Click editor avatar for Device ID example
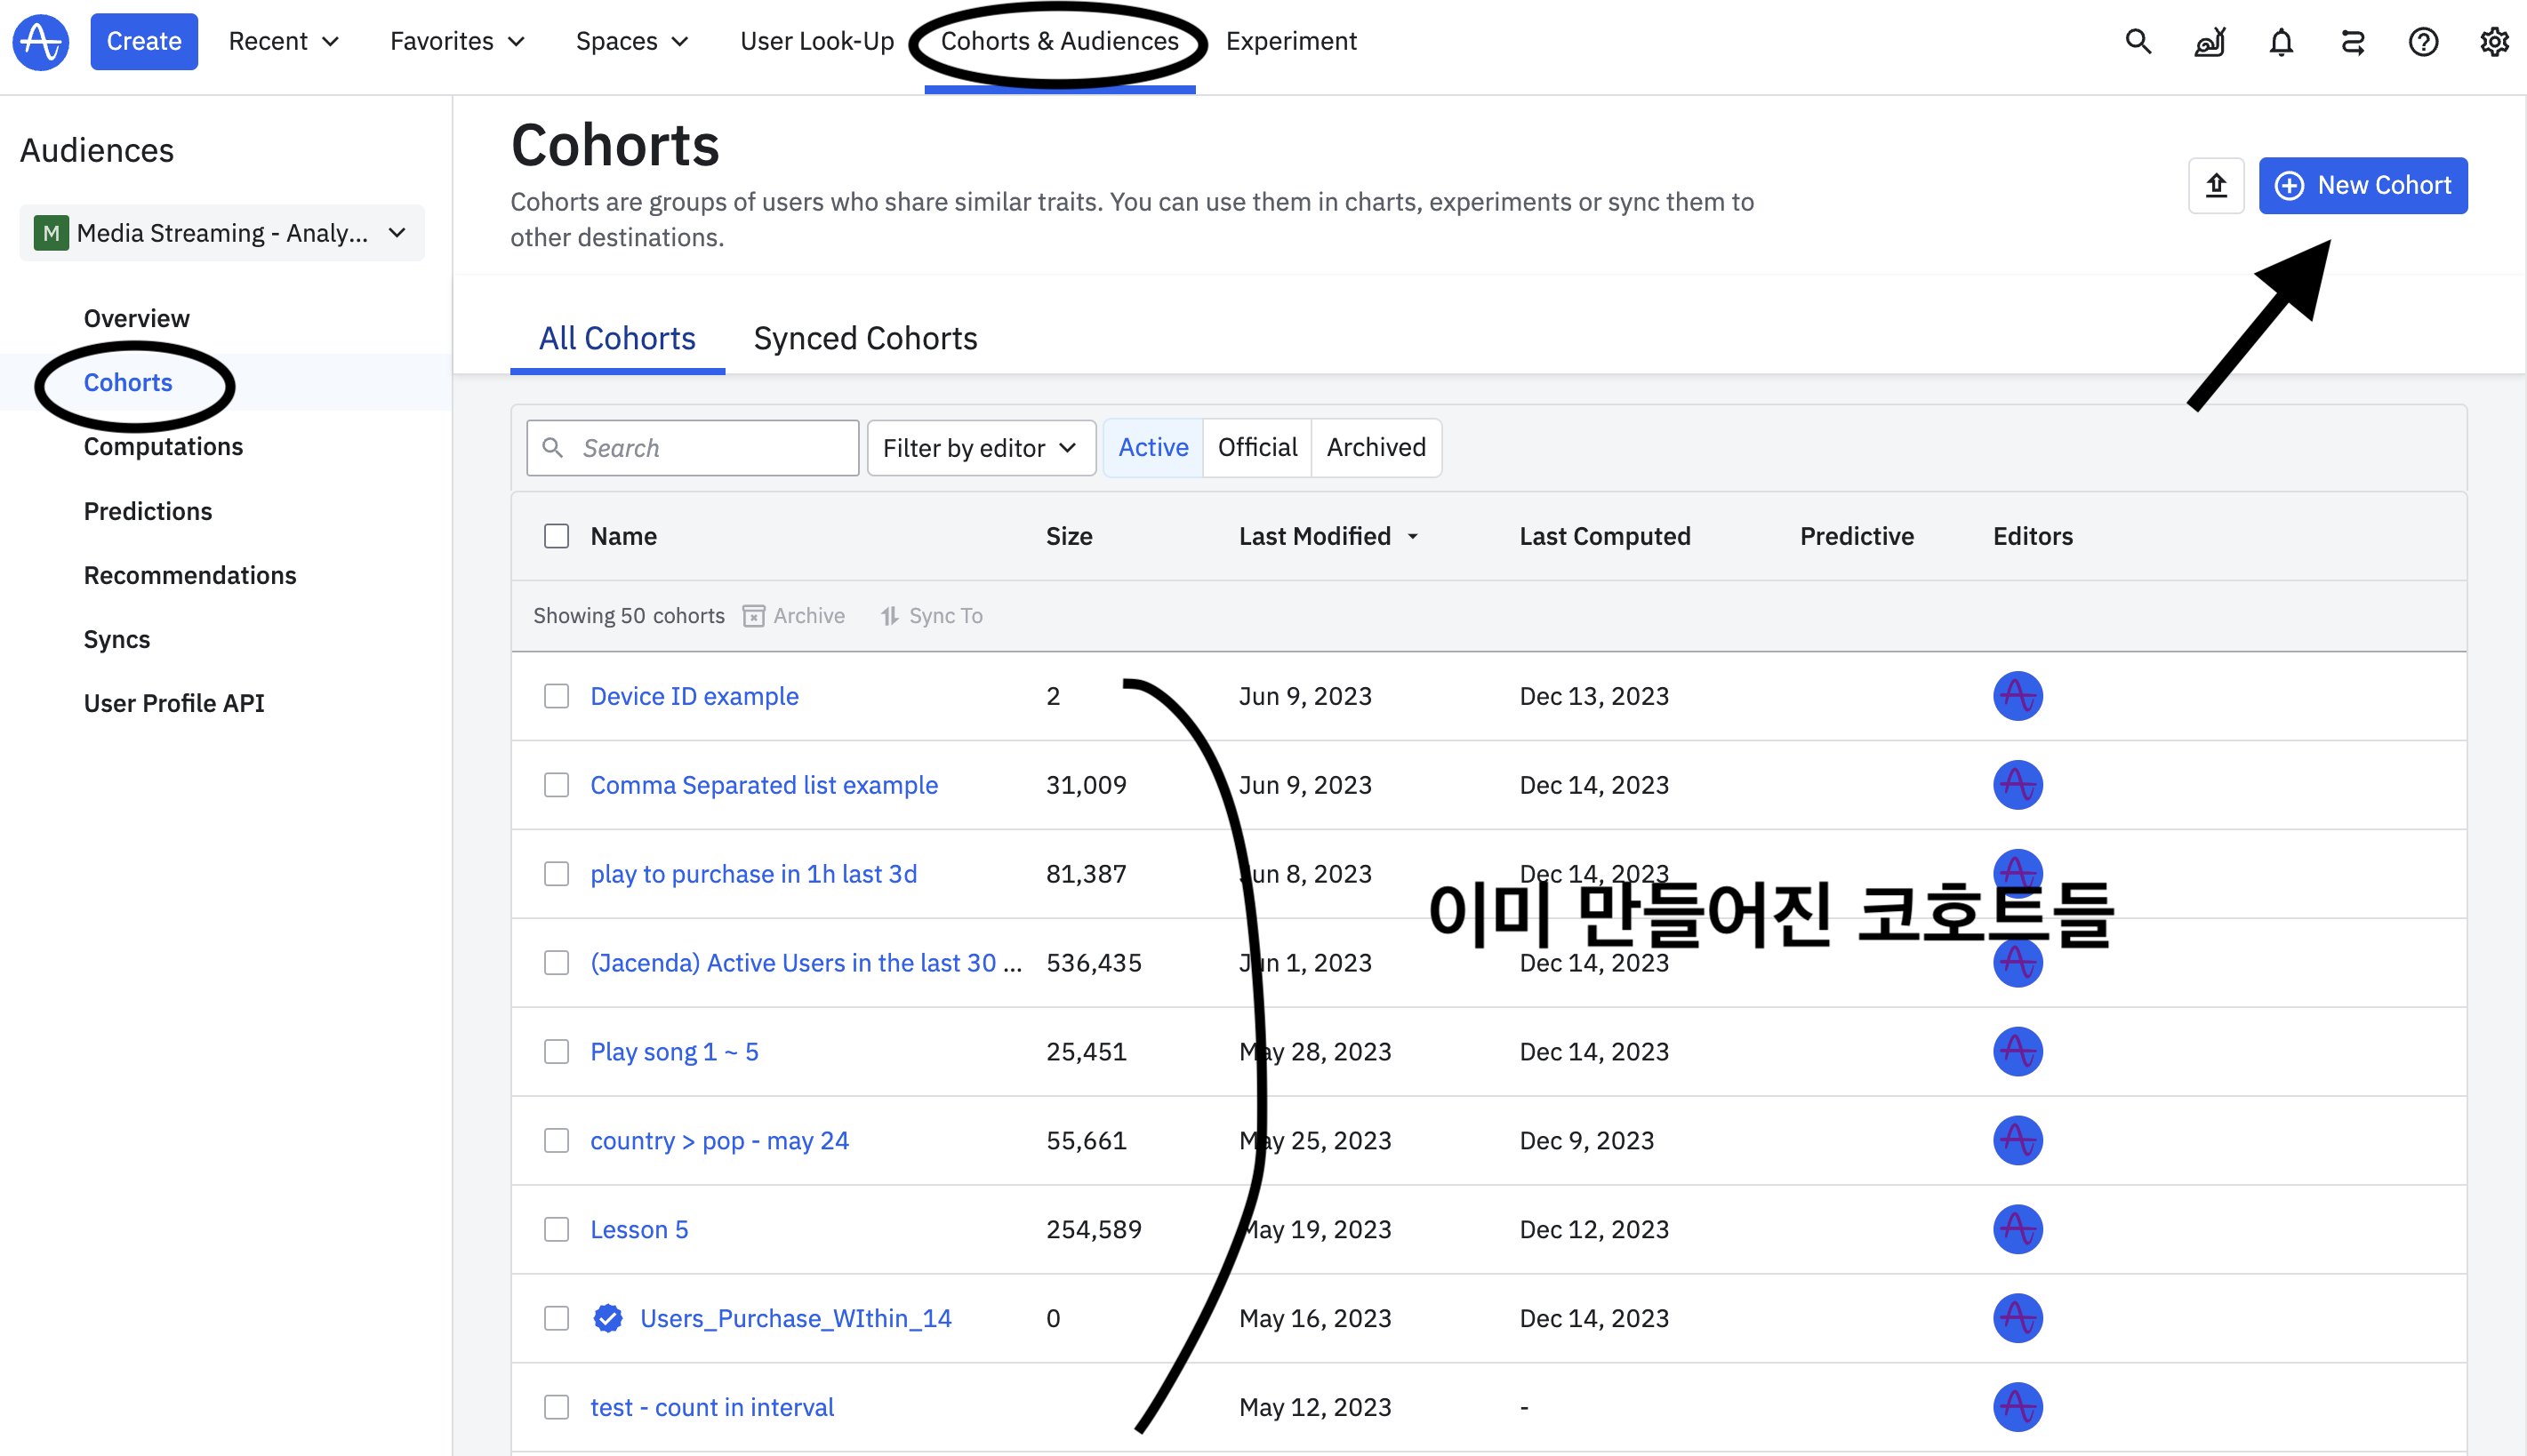 [2017, 696]
